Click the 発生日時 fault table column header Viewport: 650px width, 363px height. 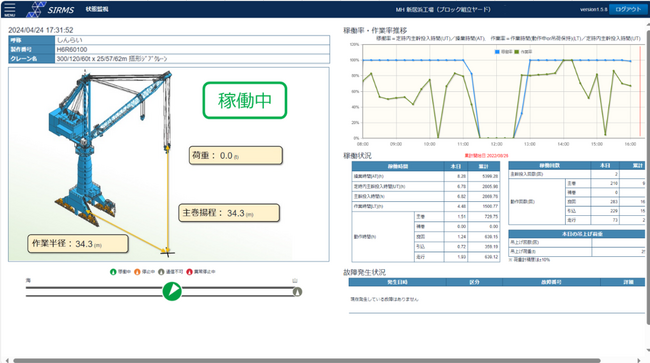pyautogui.click(x=397, y=282)
